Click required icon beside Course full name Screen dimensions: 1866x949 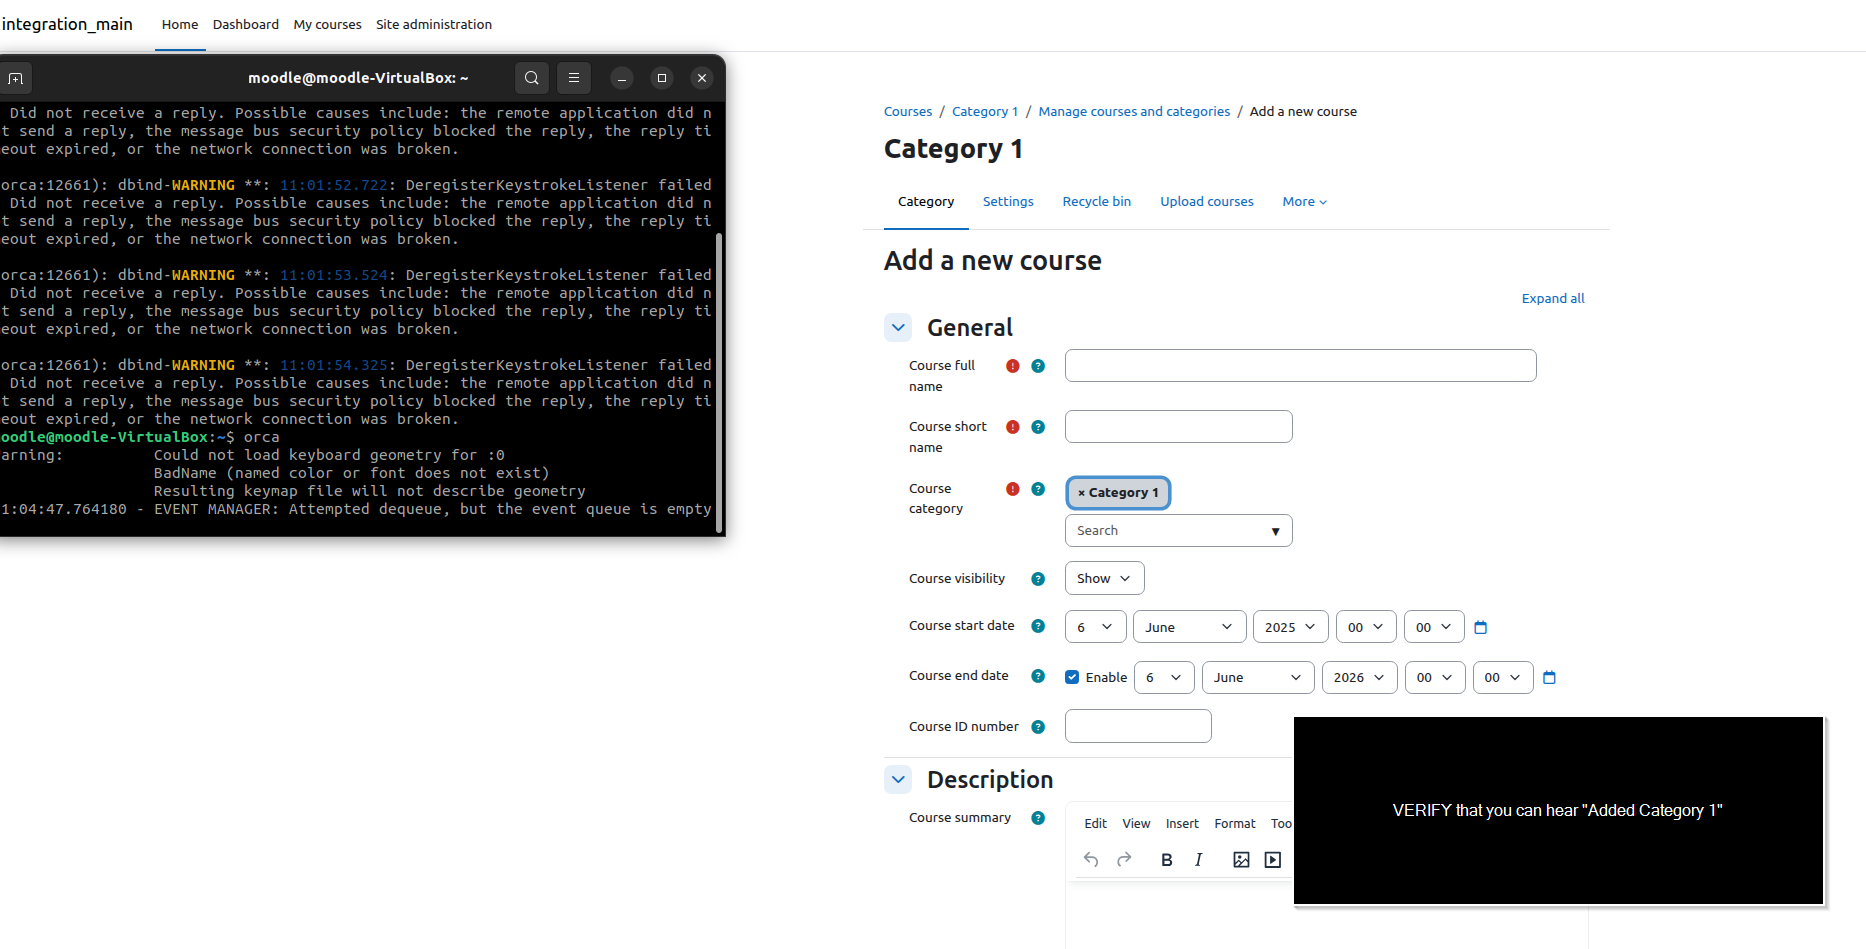pos(1013,366)
